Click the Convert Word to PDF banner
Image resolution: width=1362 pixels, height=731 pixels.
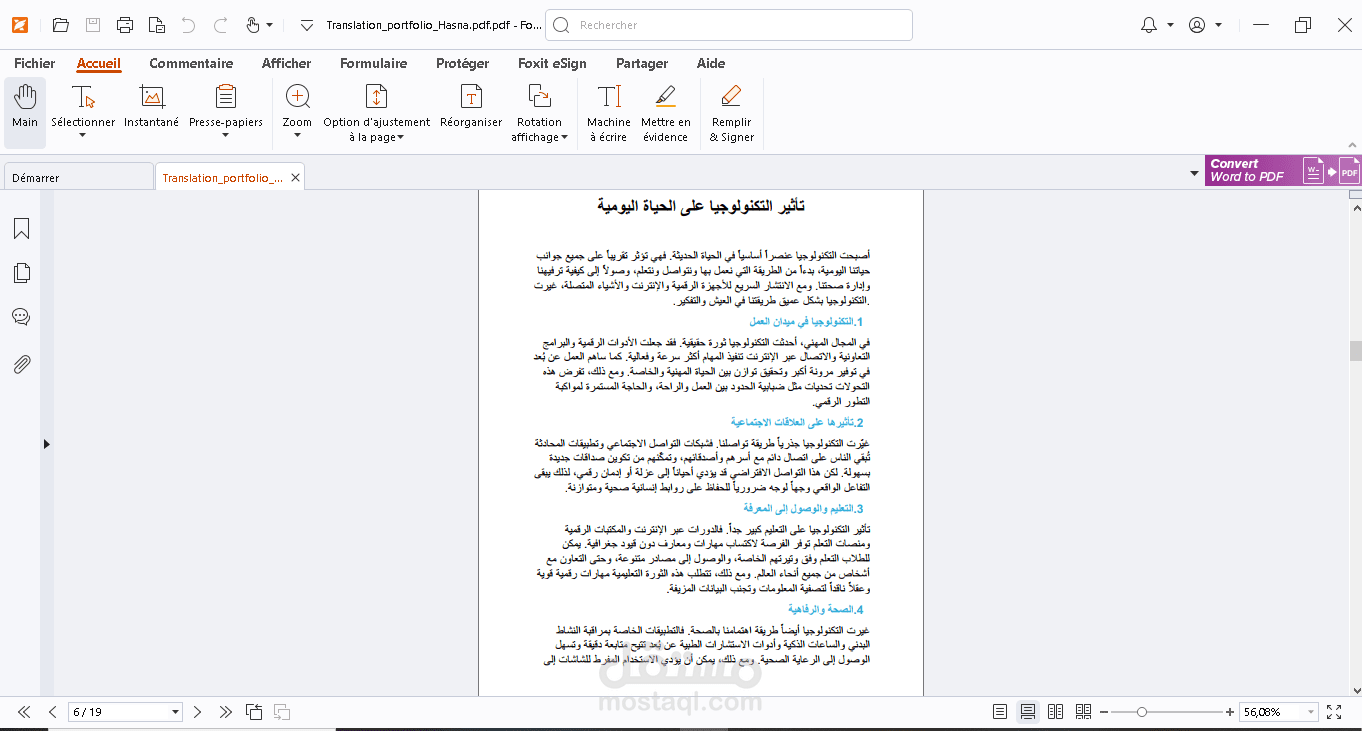(1283, 171)
